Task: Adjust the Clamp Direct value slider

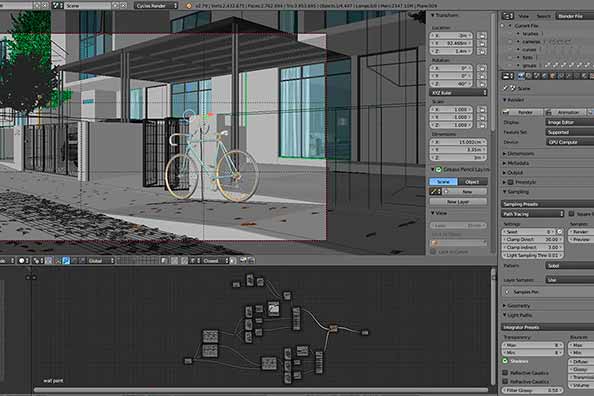Action: pos(533,239)
